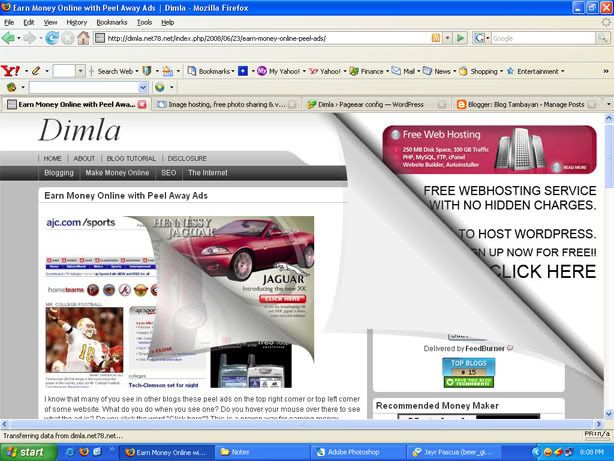Click the Forward arrow navigation button

tap(29, 38)
